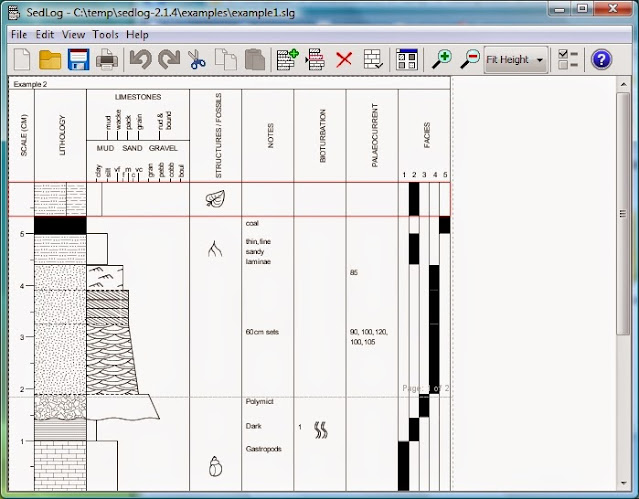Click the 'thin, fine sandy laminae' note
The image size is (639, 499).
258,252
